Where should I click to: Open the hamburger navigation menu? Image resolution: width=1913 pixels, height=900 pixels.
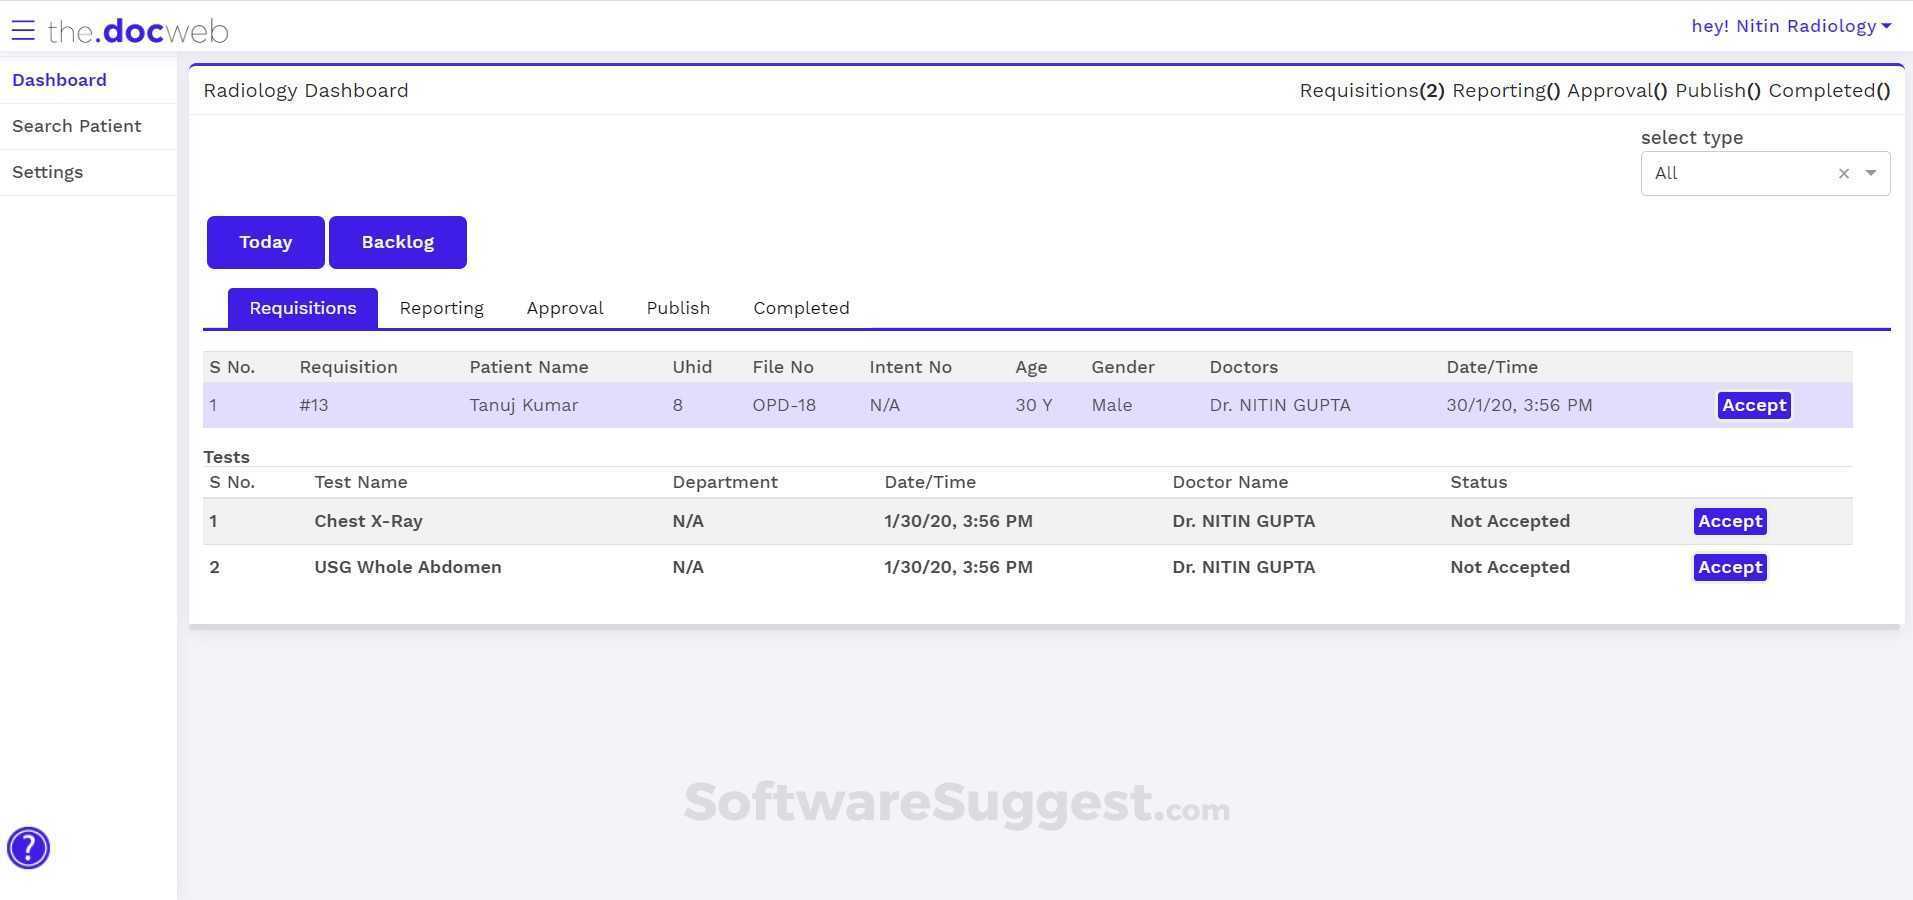(24, 29)
